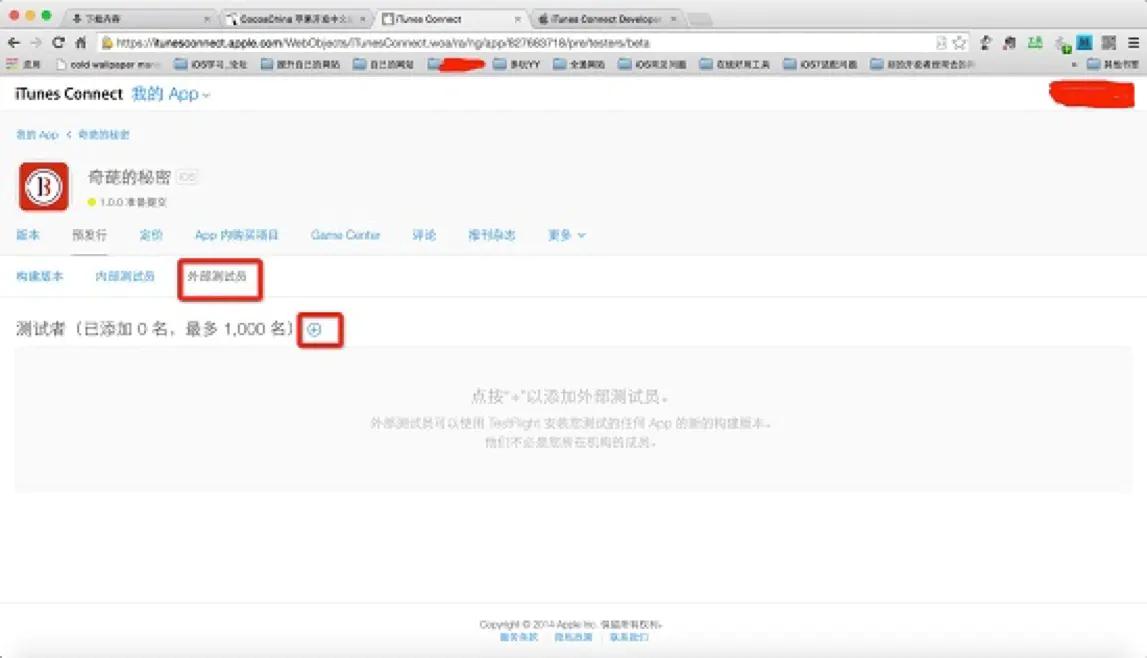Open the App 内购买项目 tab
This screenshot has width=1147, height=658.
tap(236, 235)
